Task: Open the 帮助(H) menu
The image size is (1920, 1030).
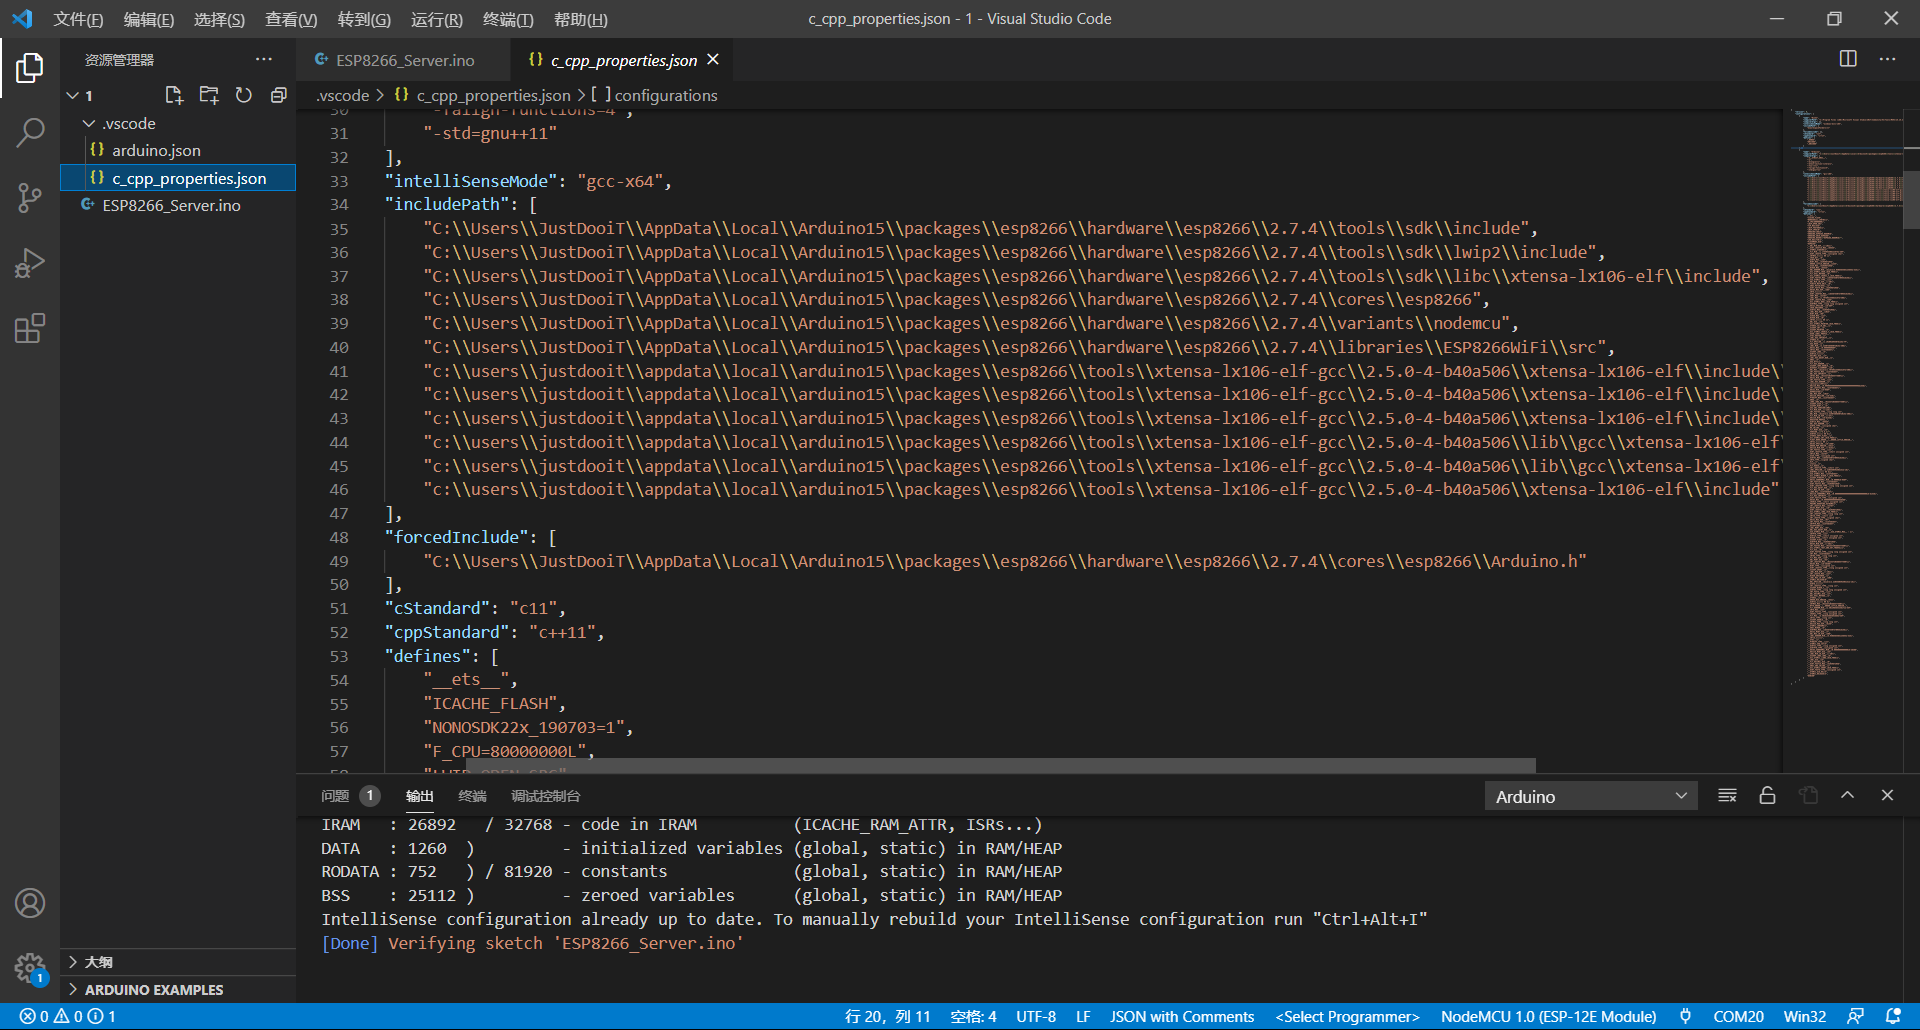Action: click(580, 19)
